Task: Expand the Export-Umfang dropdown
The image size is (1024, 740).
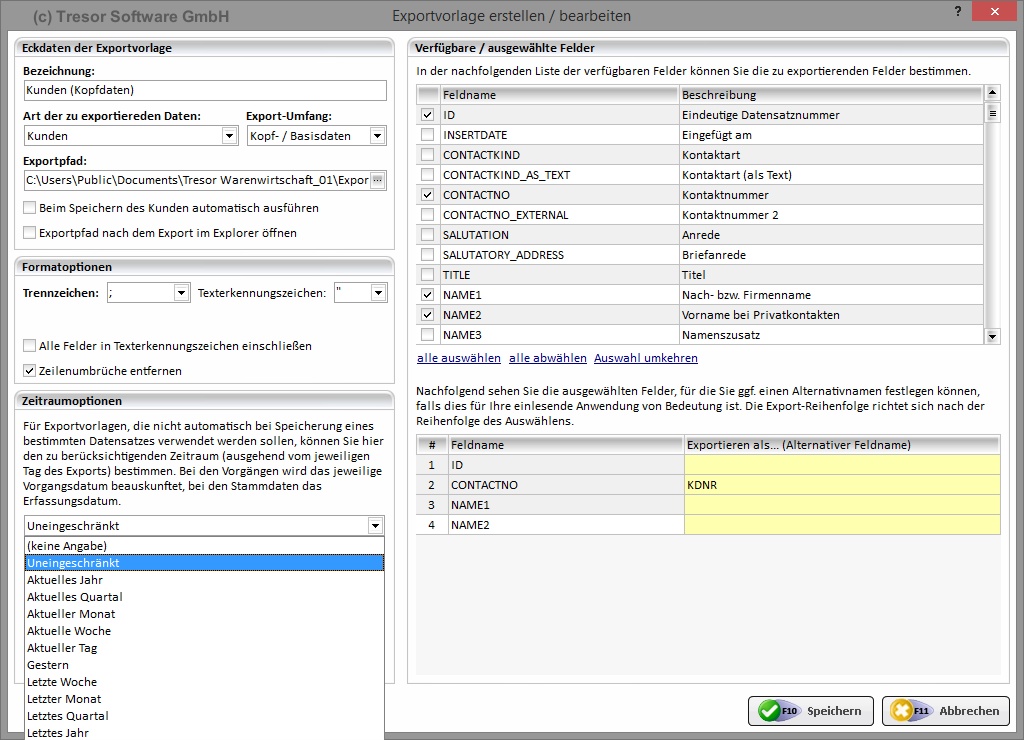Action: (x=377, y=136)
